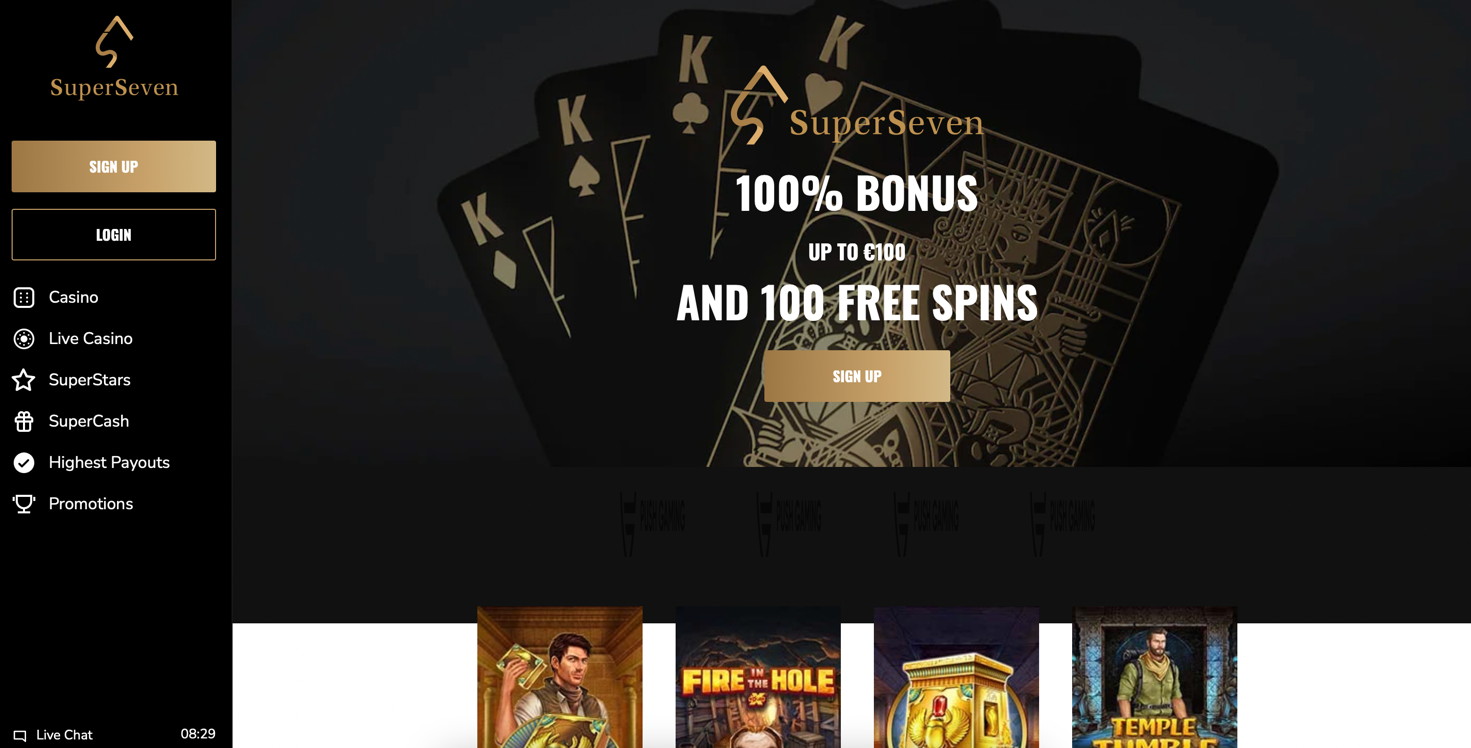Select Highest Payouts in sidebar
The width and height of the screenshot is (1471, 748).
109,463
